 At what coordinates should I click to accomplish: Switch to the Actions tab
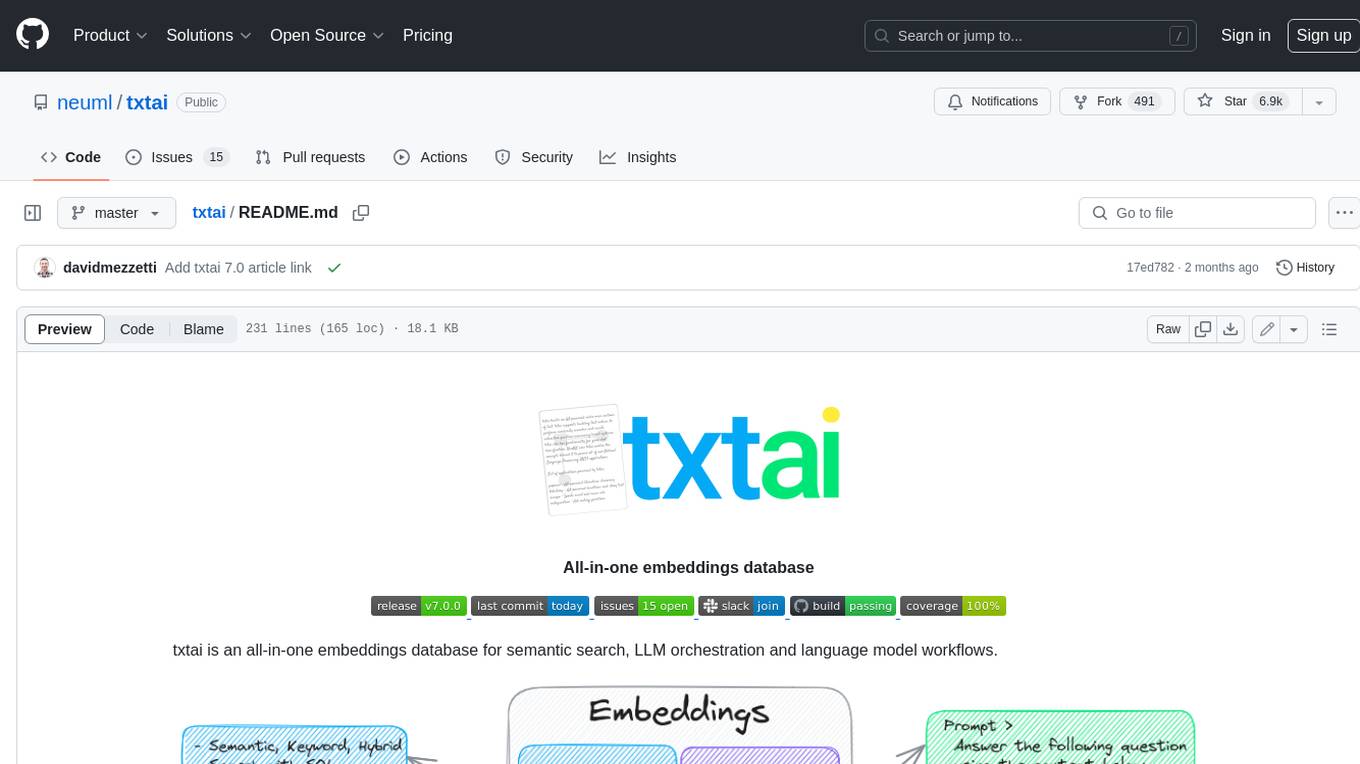coord(430,157)
